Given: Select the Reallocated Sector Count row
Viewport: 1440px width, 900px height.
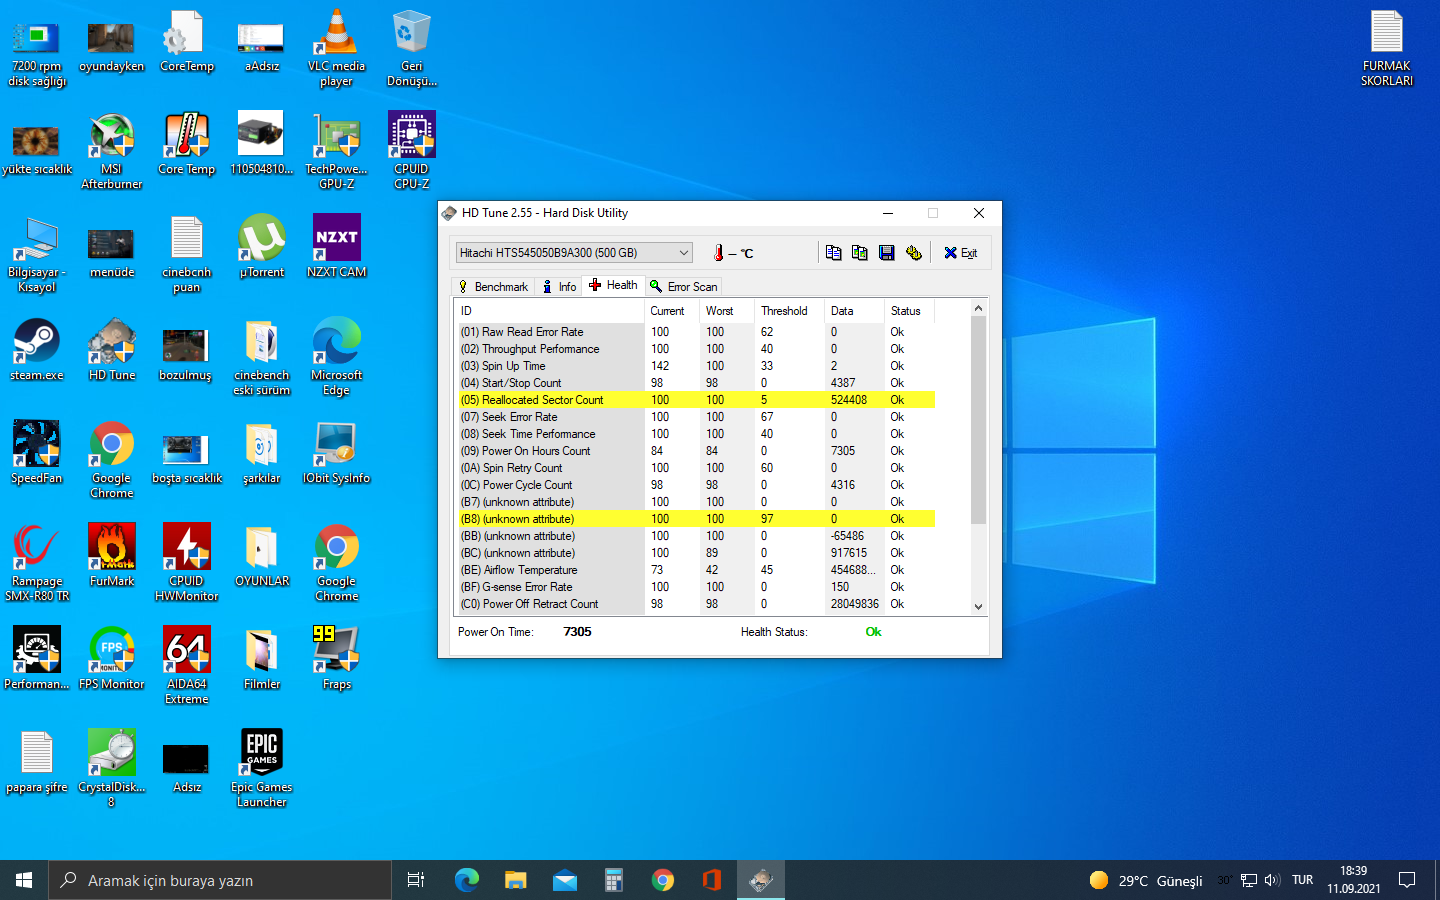Looking at the screenshot, I should pyautogui.click(x=543, y=400).
